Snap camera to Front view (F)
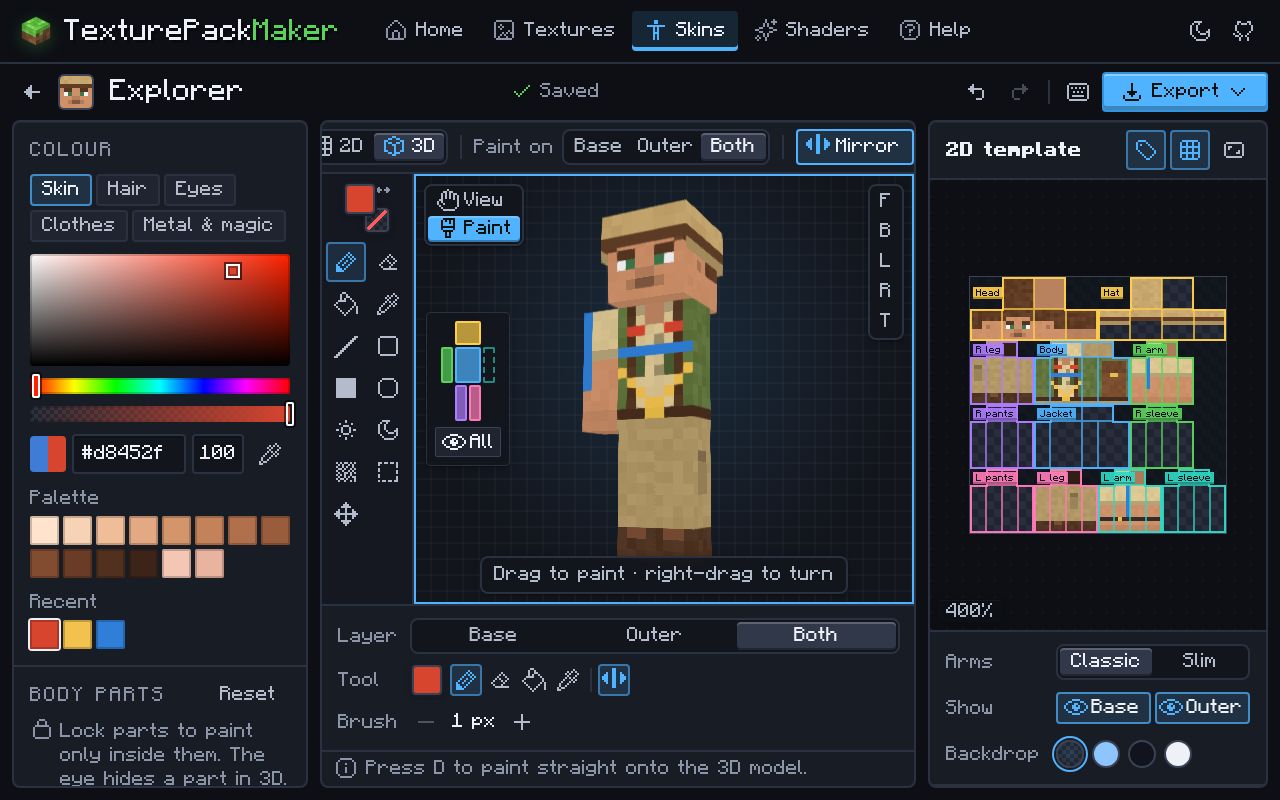The height and width of the screenshot is (800, 1280). click(885, 200)
